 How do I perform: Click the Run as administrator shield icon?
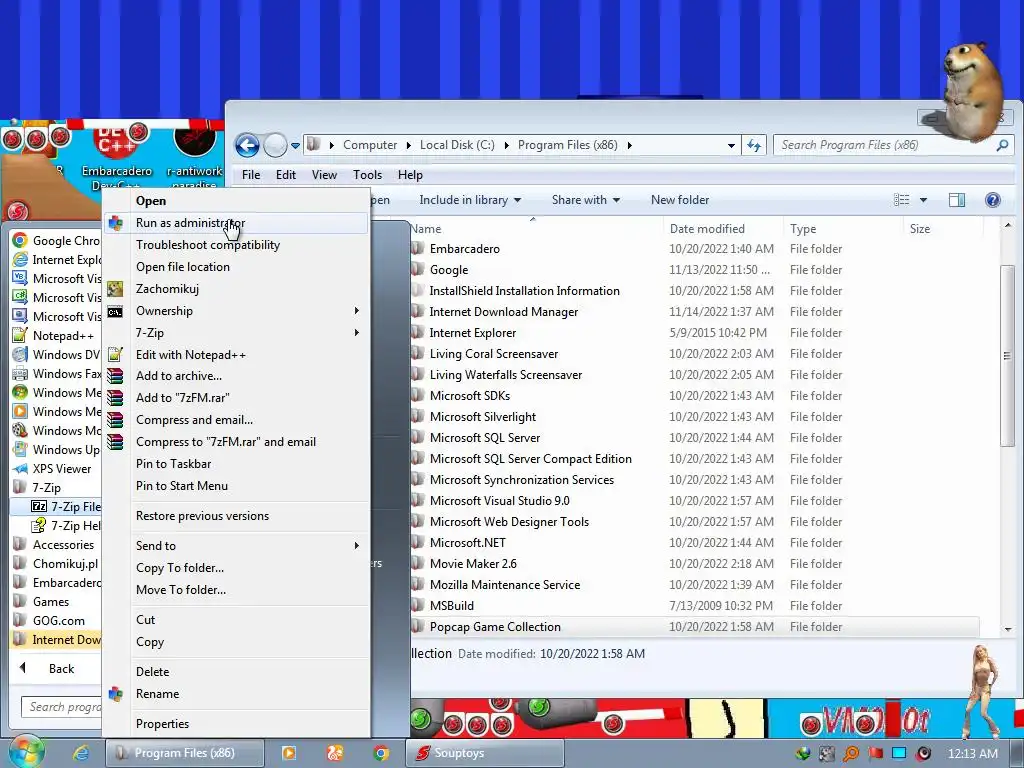pos(115,223)
